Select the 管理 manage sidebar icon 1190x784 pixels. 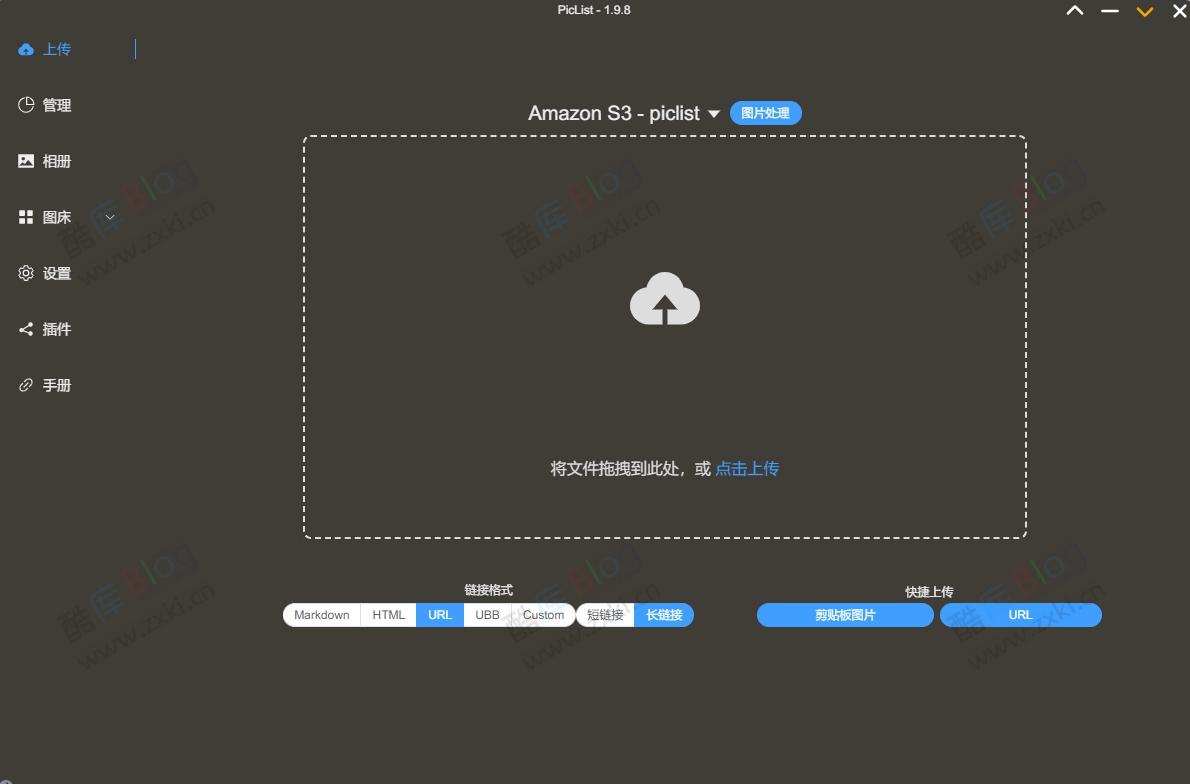click(x=25, y=104)
